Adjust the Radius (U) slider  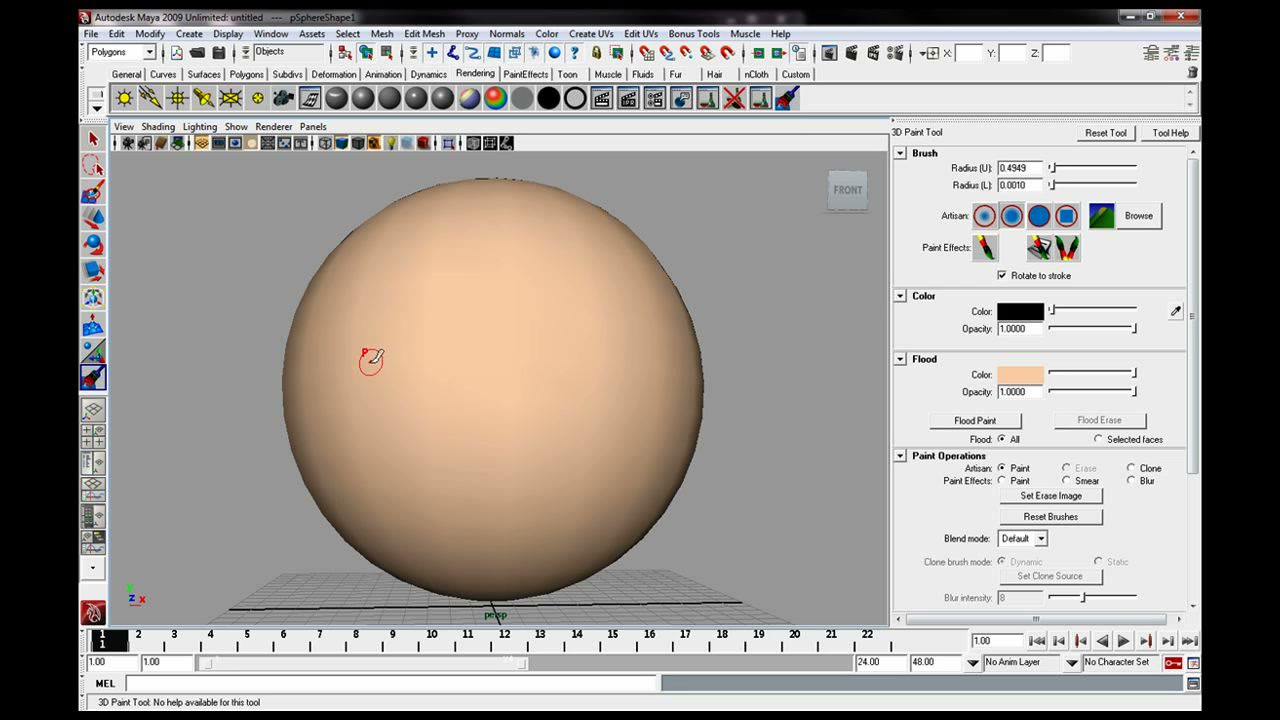[x=1092, y=168]
